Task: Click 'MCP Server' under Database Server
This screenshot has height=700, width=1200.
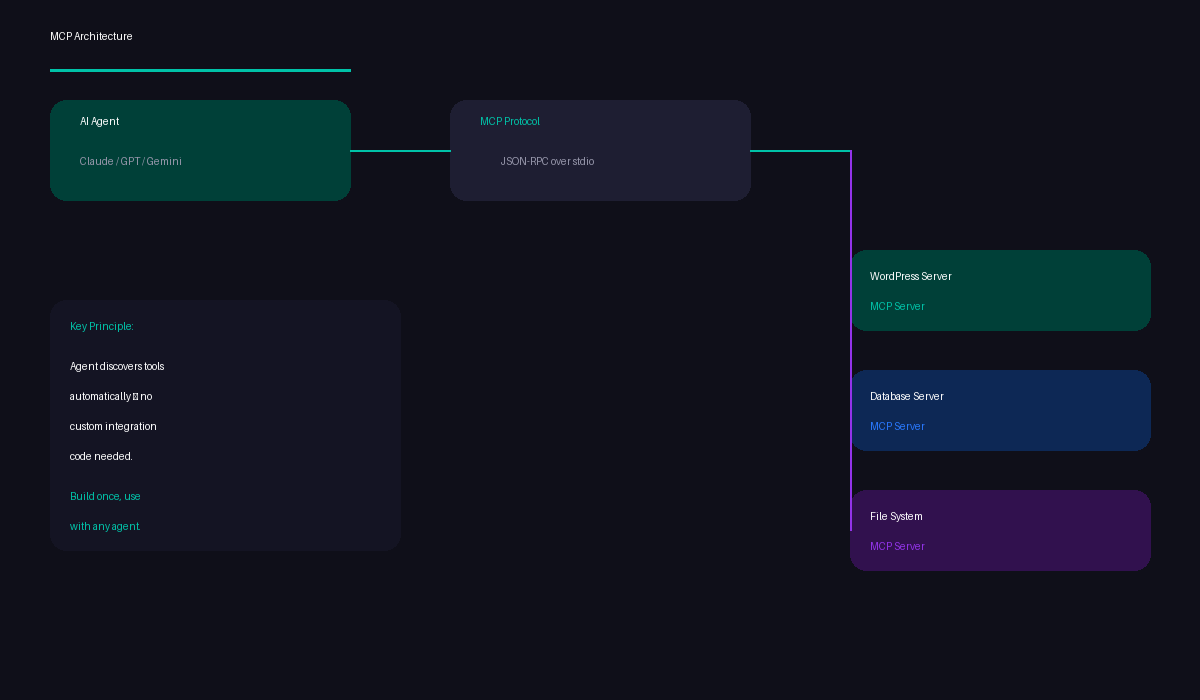Action: (897, 427)
